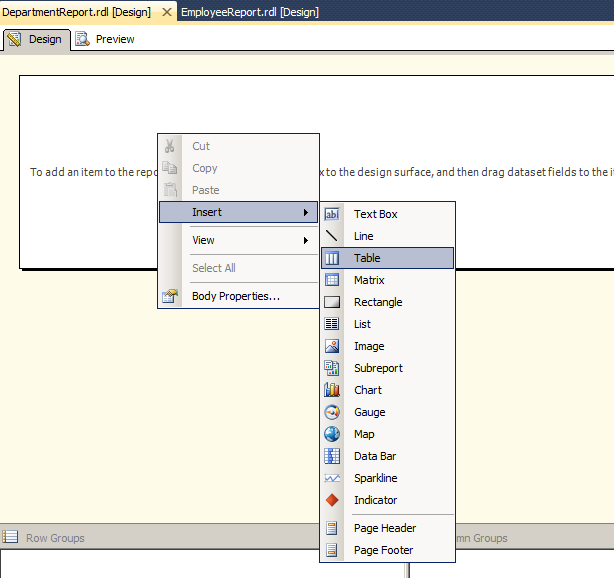Click the Table icon in Insert submenu

[x=332, y=258]
